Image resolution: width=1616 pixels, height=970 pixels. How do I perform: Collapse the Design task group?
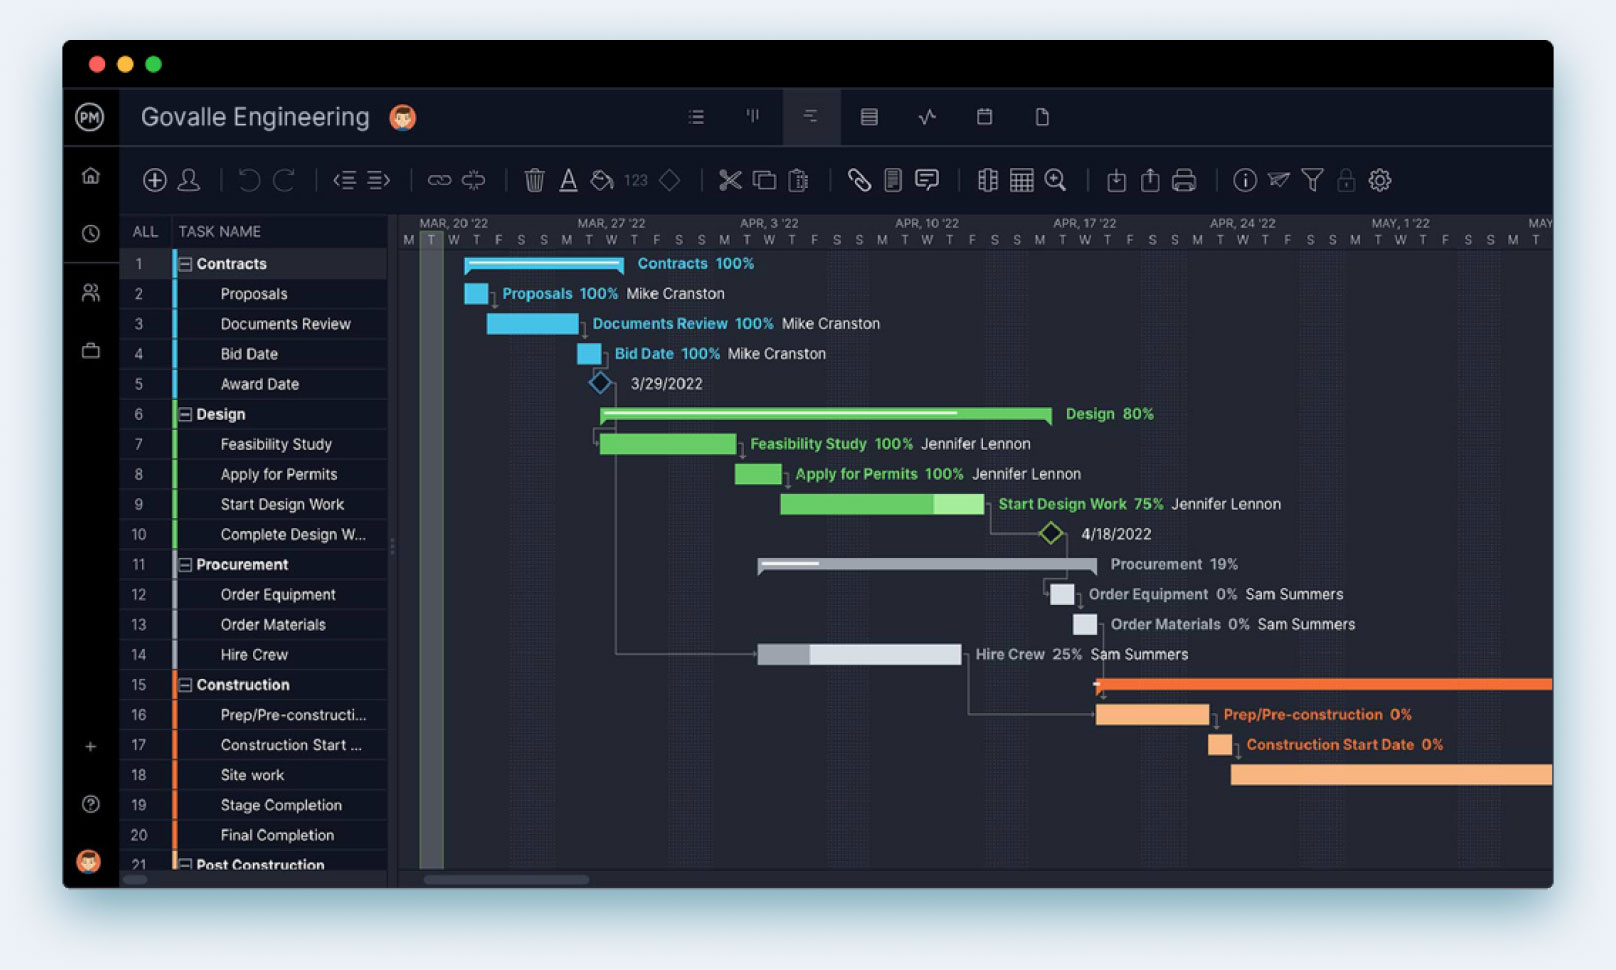(x=185, y=414)
